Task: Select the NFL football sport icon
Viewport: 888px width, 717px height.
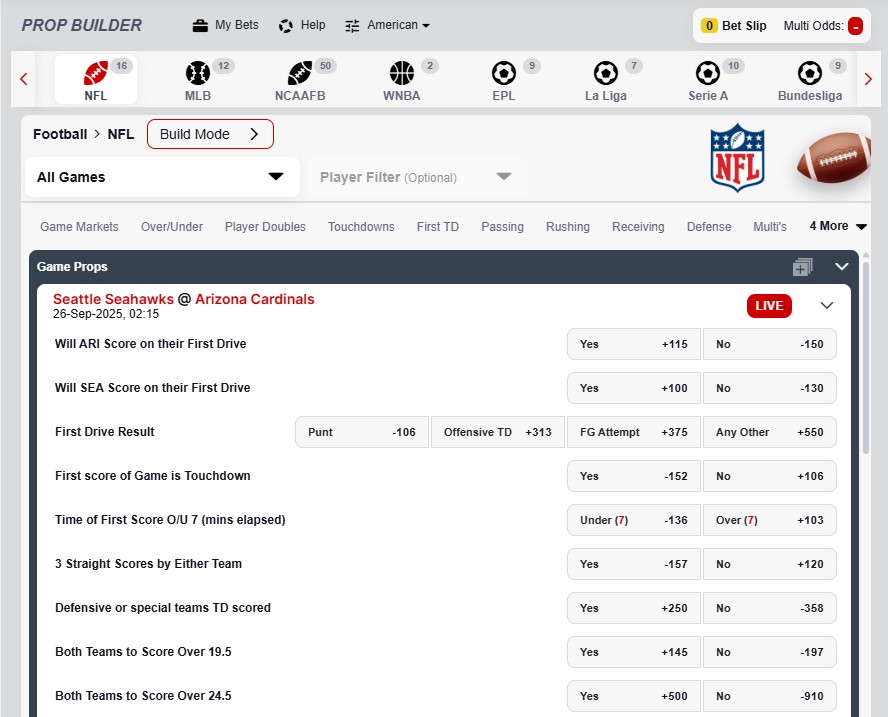Action: point(96,73)
